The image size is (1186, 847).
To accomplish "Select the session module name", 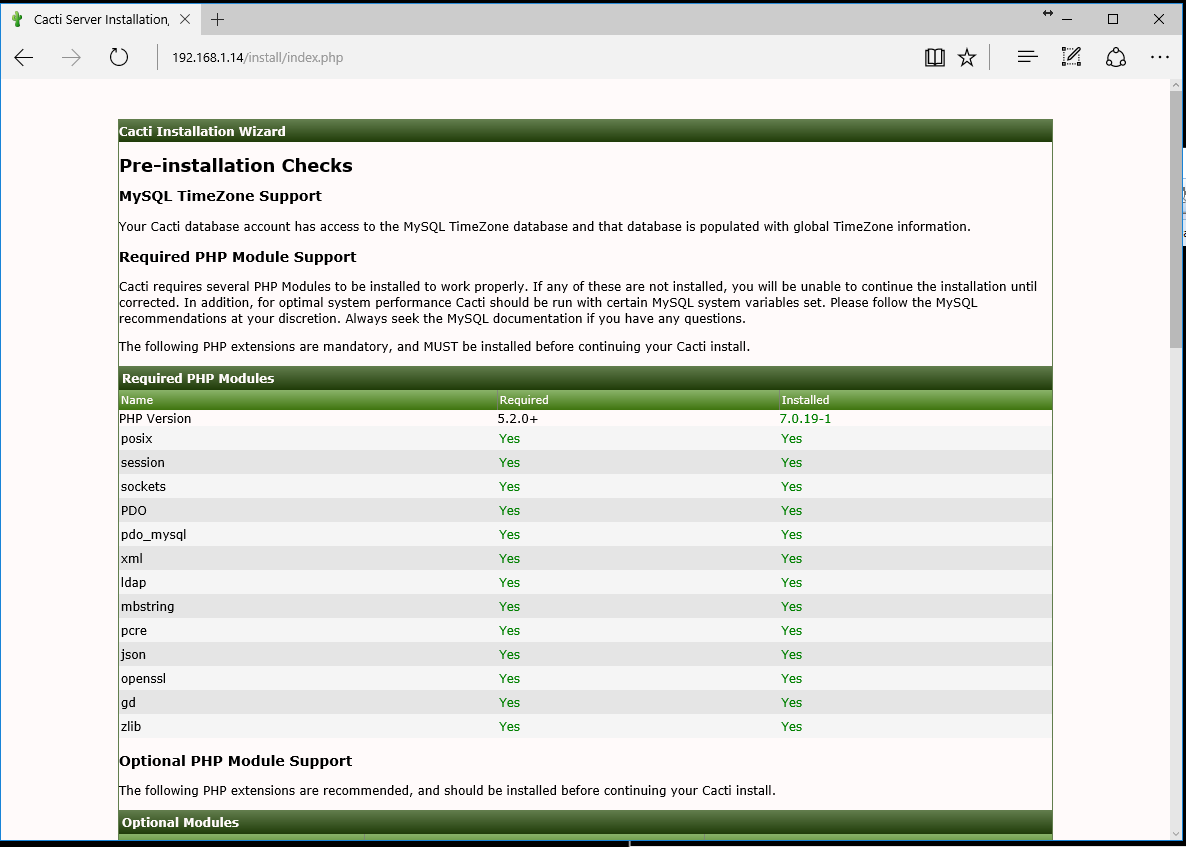I will 142,462.
